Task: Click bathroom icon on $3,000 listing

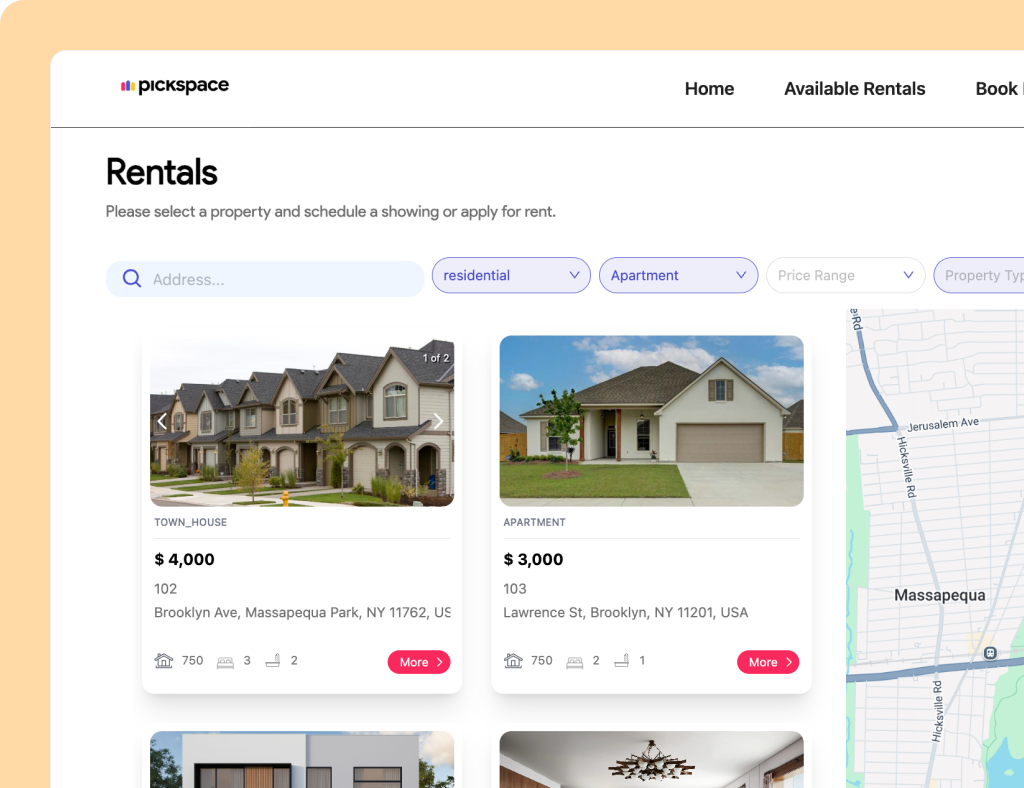Action: [x=621, y=661]
